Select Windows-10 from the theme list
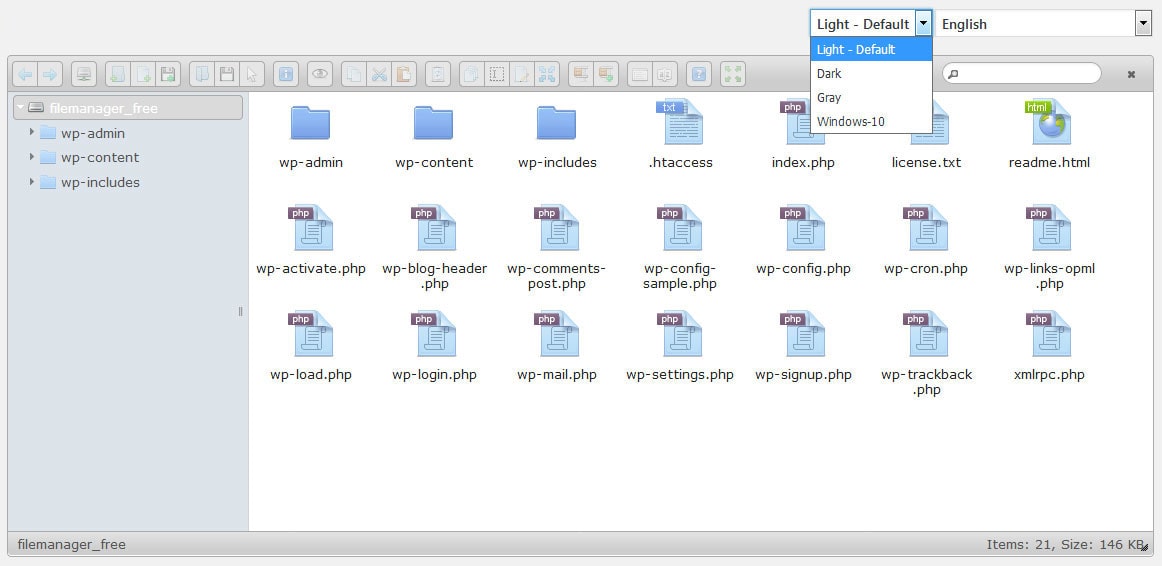 pos(850,122)
